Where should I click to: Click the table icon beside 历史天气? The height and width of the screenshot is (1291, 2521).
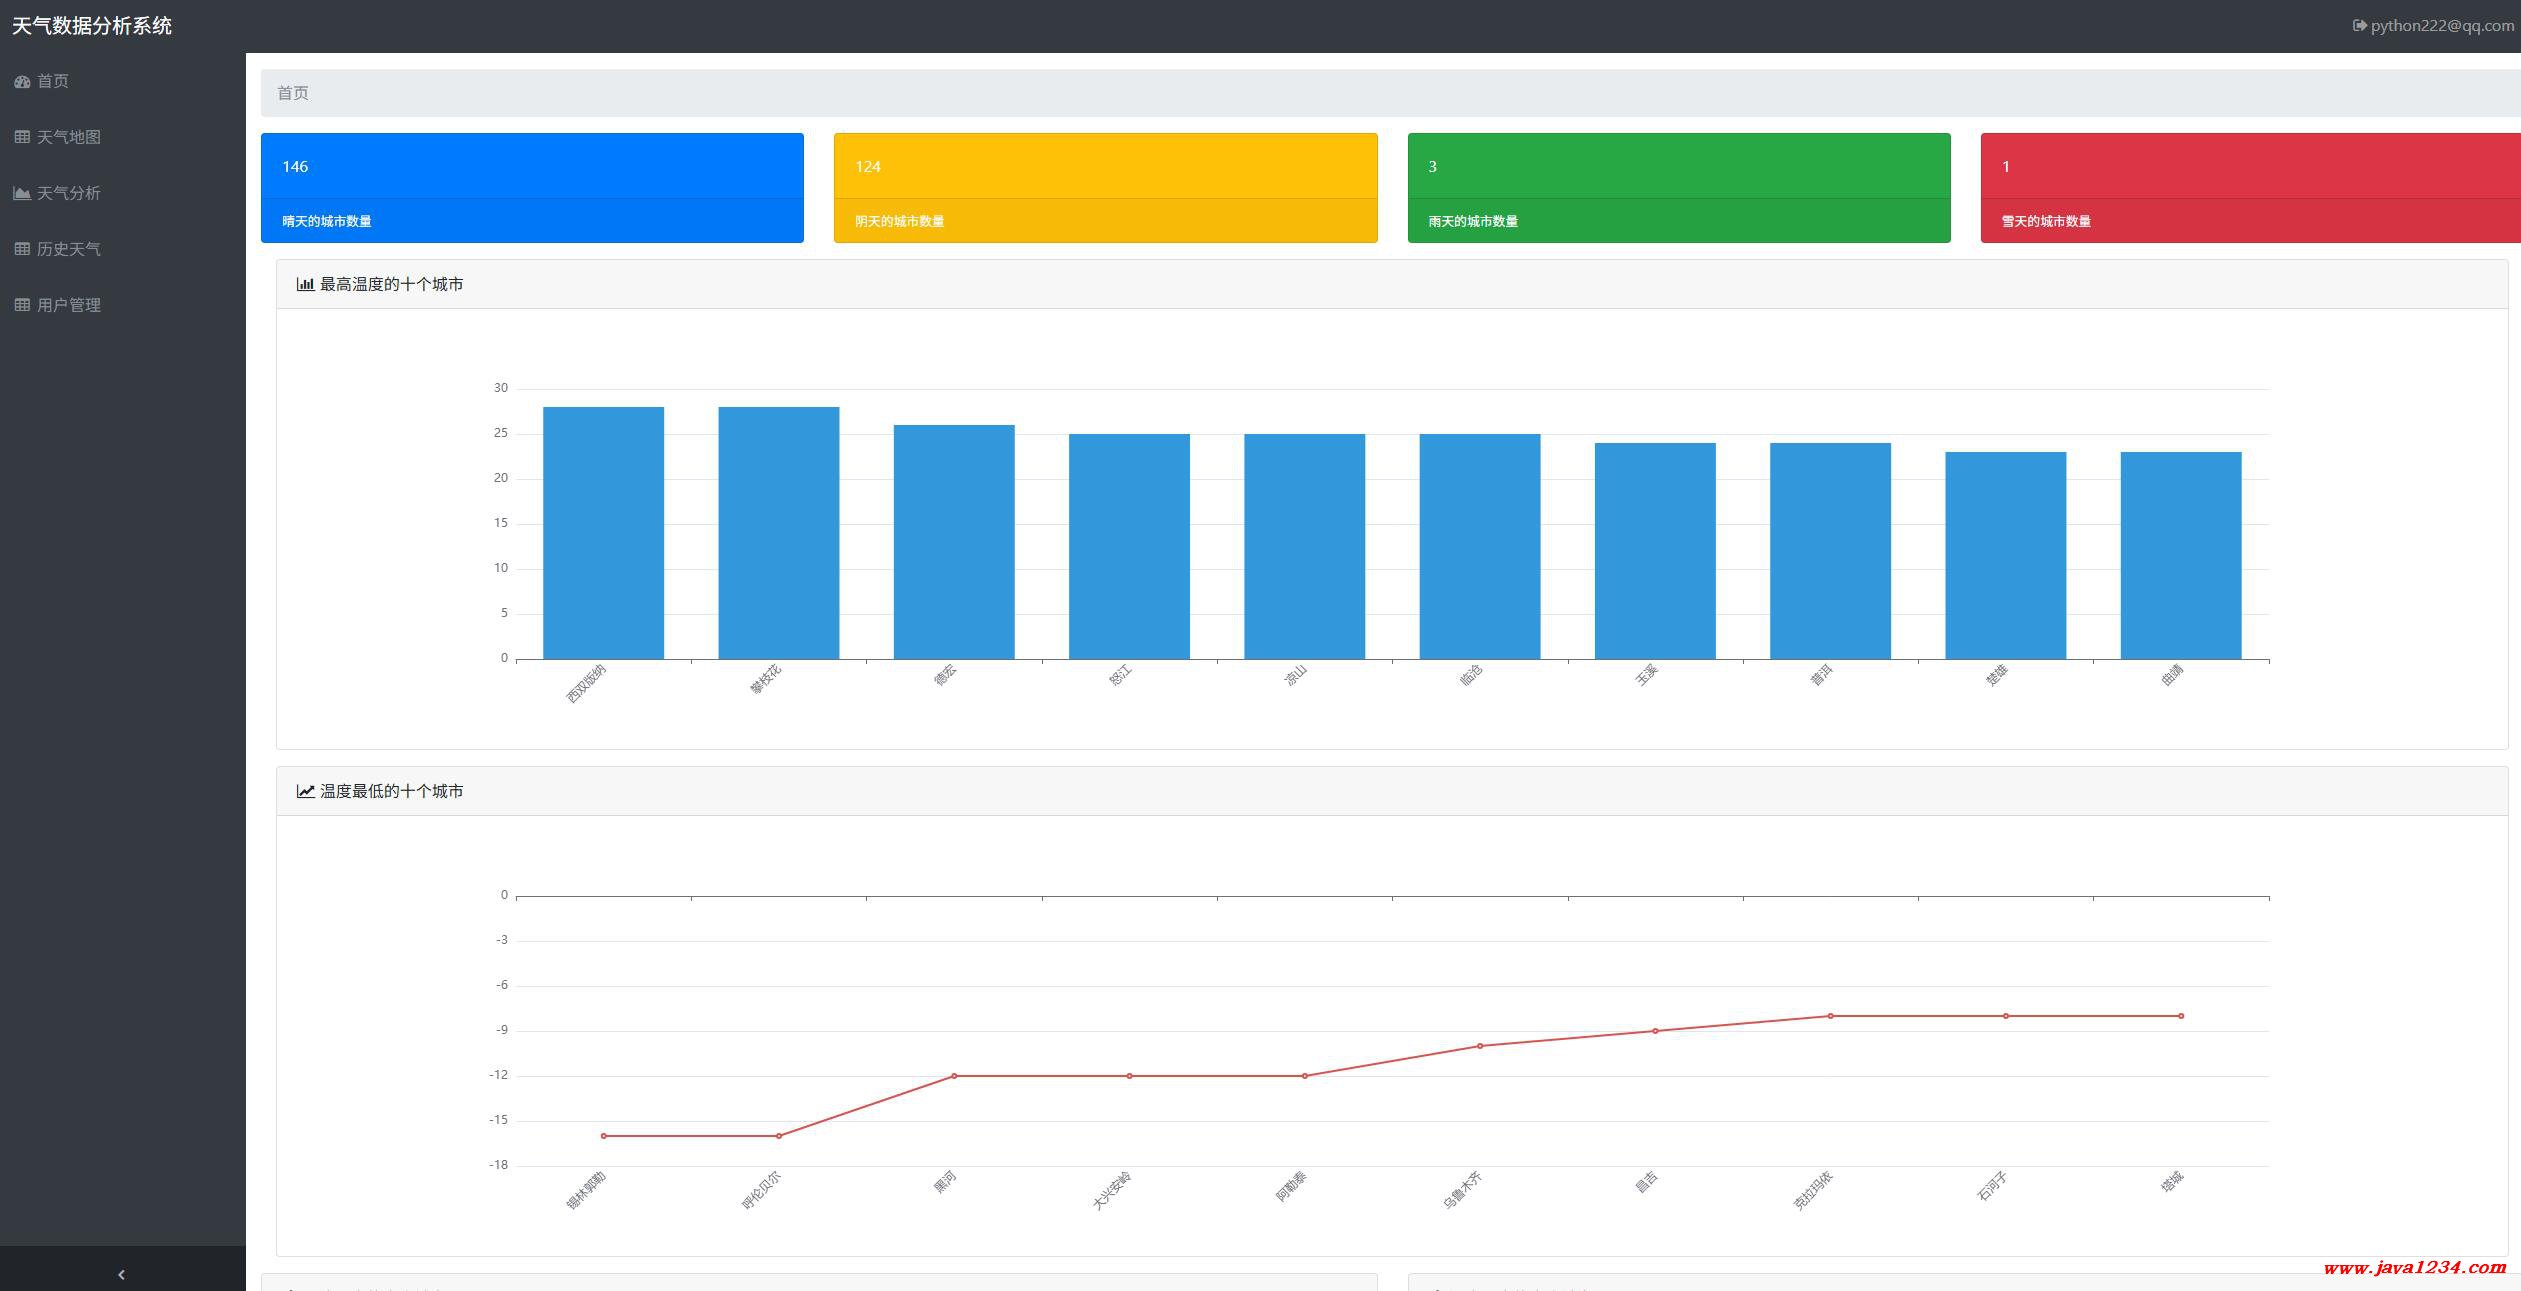tap(22, 249)
